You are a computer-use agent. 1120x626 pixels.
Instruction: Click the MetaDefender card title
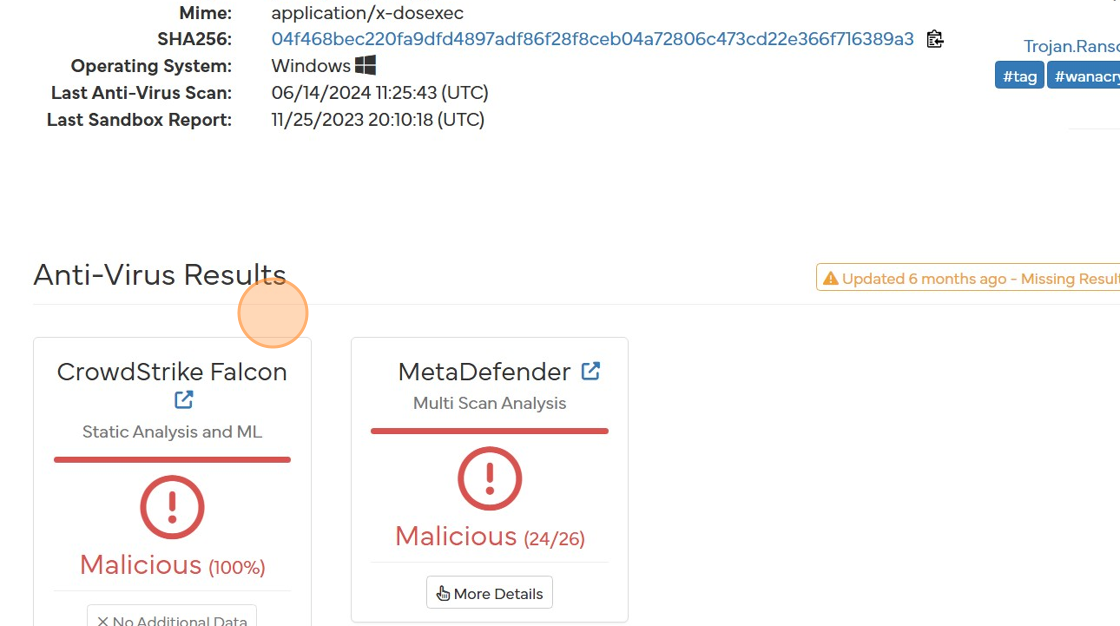(484, 372)
